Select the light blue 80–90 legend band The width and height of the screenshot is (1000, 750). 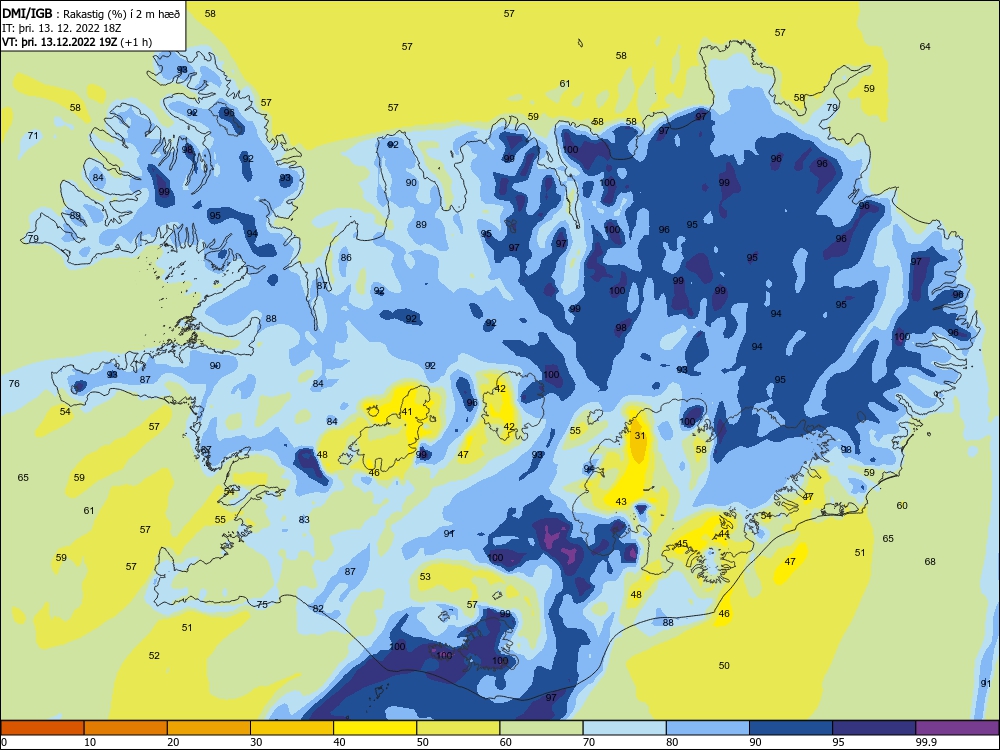(x=708, y=728)
